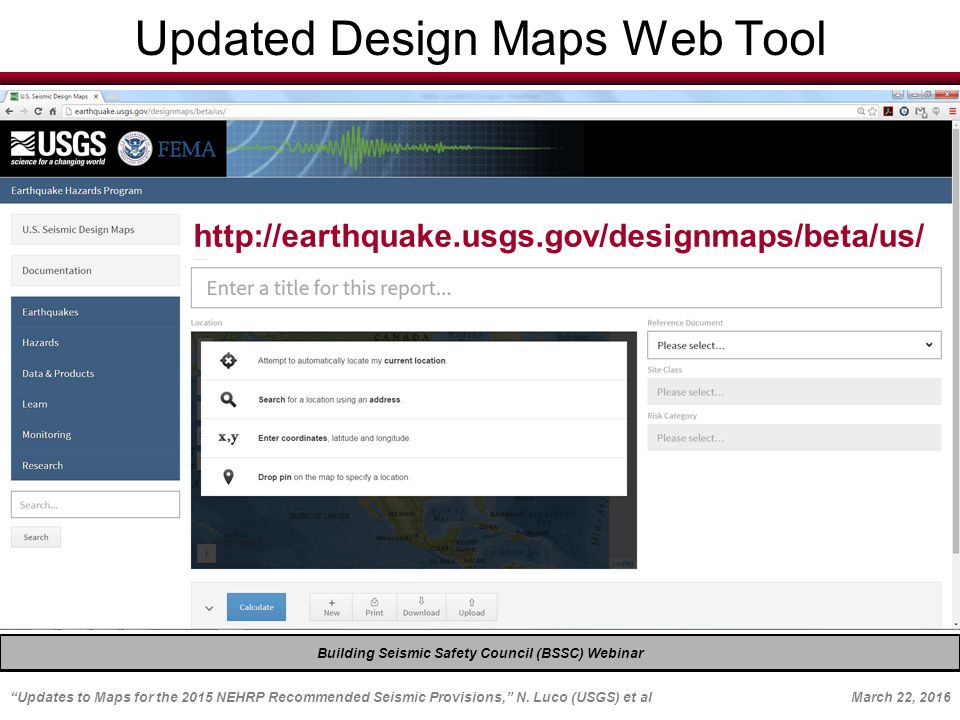Select the x,y enter coordinates icon
The width and height of the screenshot is (960, 720).
click(228, 438)
